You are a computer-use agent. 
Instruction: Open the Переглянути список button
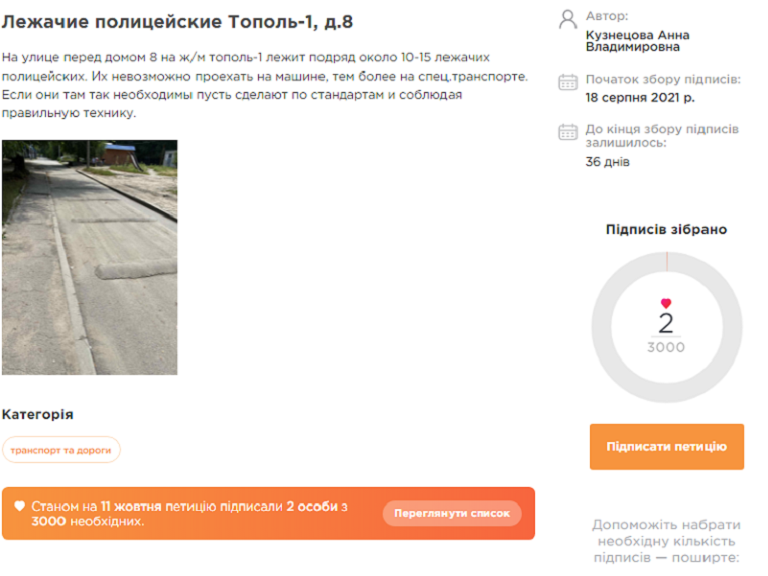coord(452,513)
